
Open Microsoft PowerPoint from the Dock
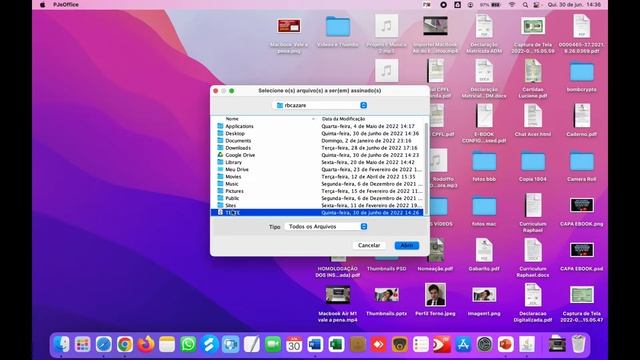pyautogui.click(x=505, y=344)
